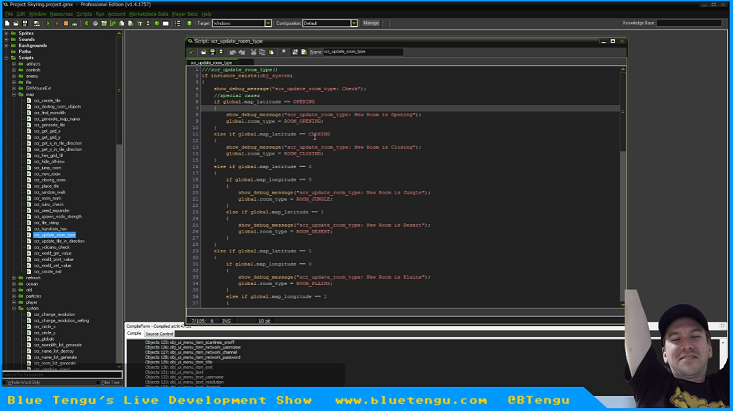Collapse the system scripts group
This screenshot has height=411, width=733.
pos(14,308)
